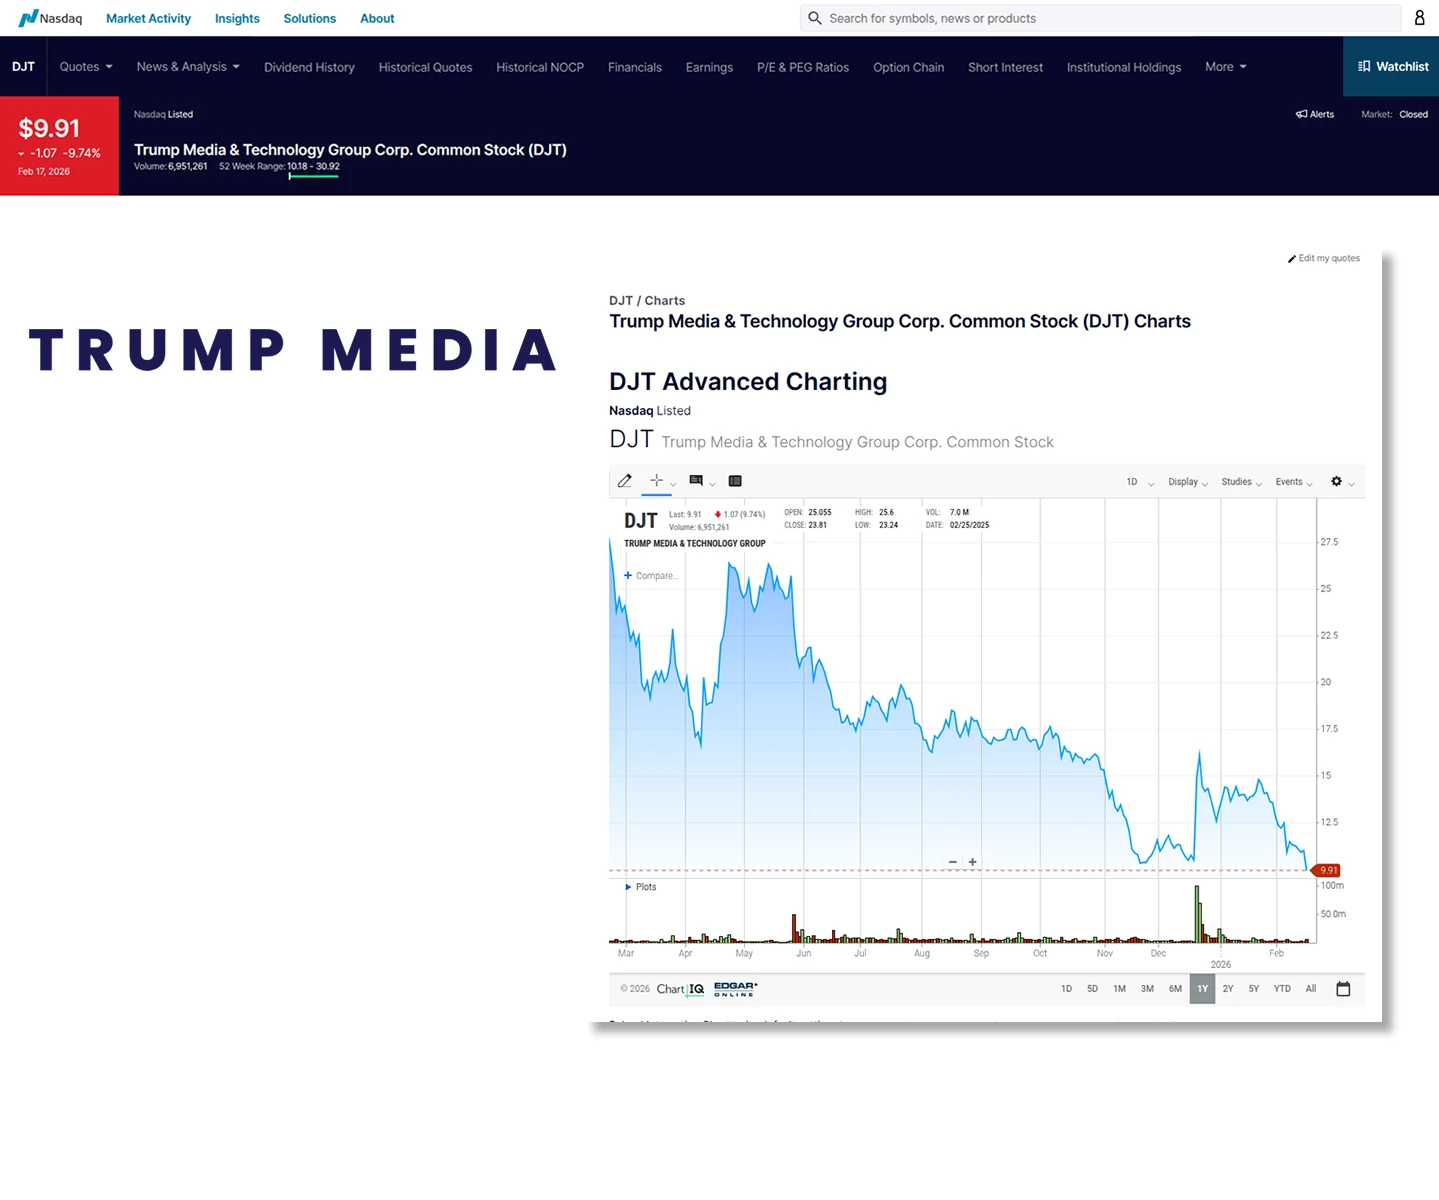Open the Display dropdown

1188,482
